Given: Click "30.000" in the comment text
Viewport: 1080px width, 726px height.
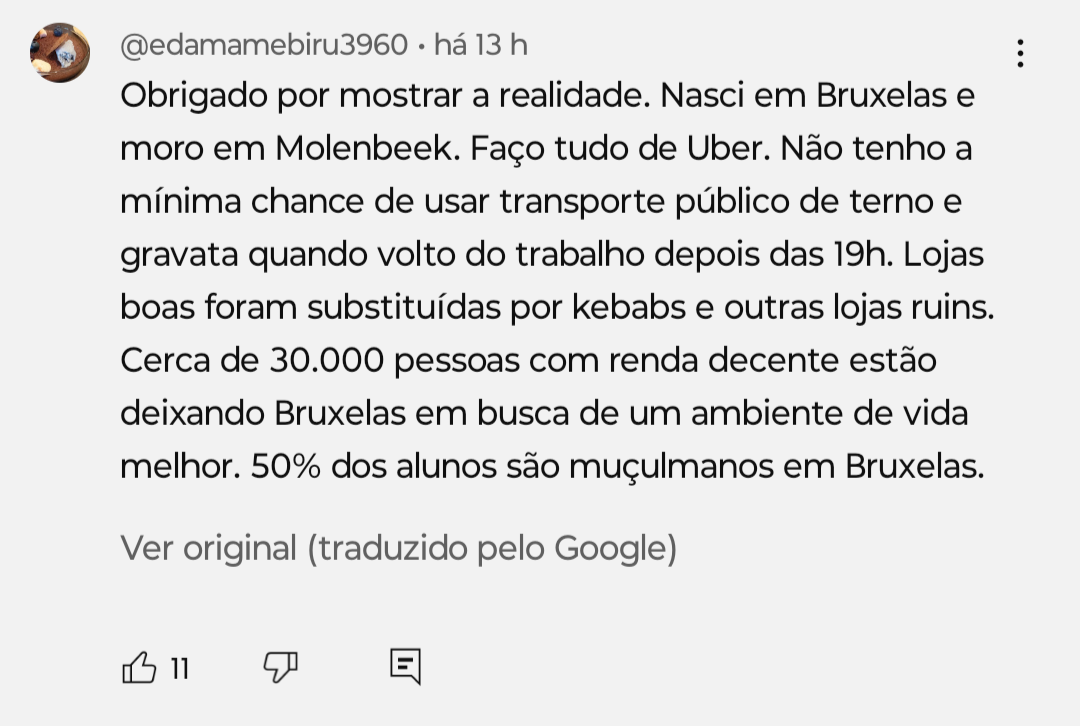Looking at the screenshot, I should [x=327, y=360].
